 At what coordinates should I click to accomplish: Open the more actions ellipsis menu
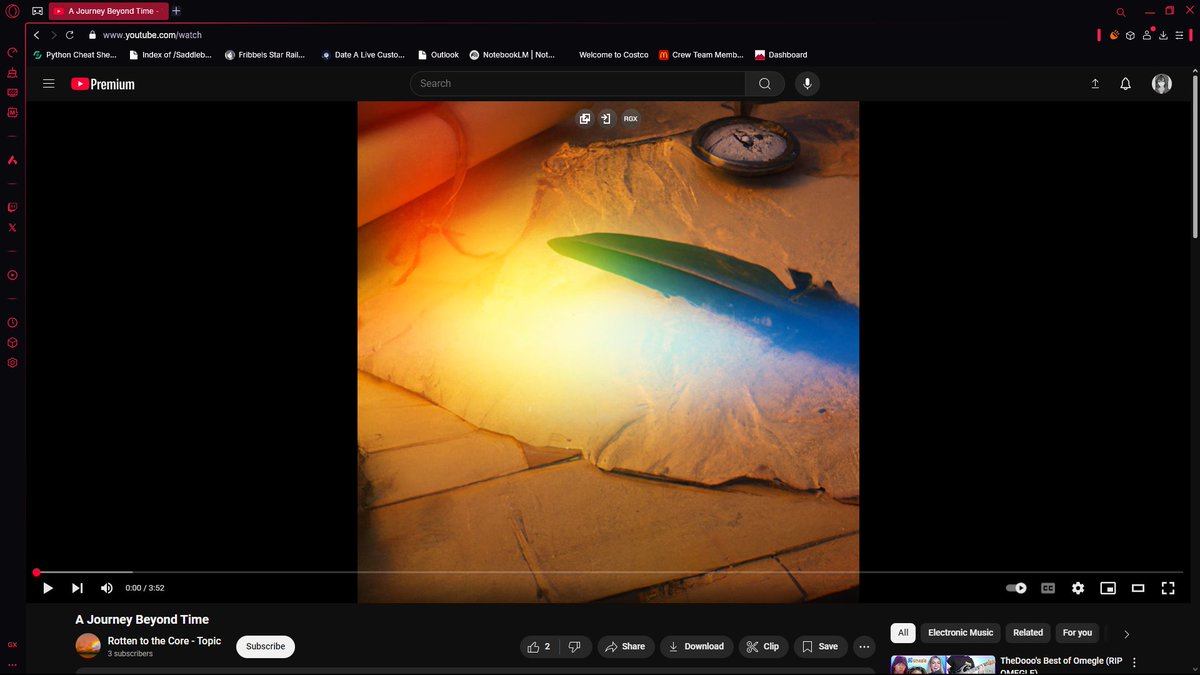[x=865, y=647]
